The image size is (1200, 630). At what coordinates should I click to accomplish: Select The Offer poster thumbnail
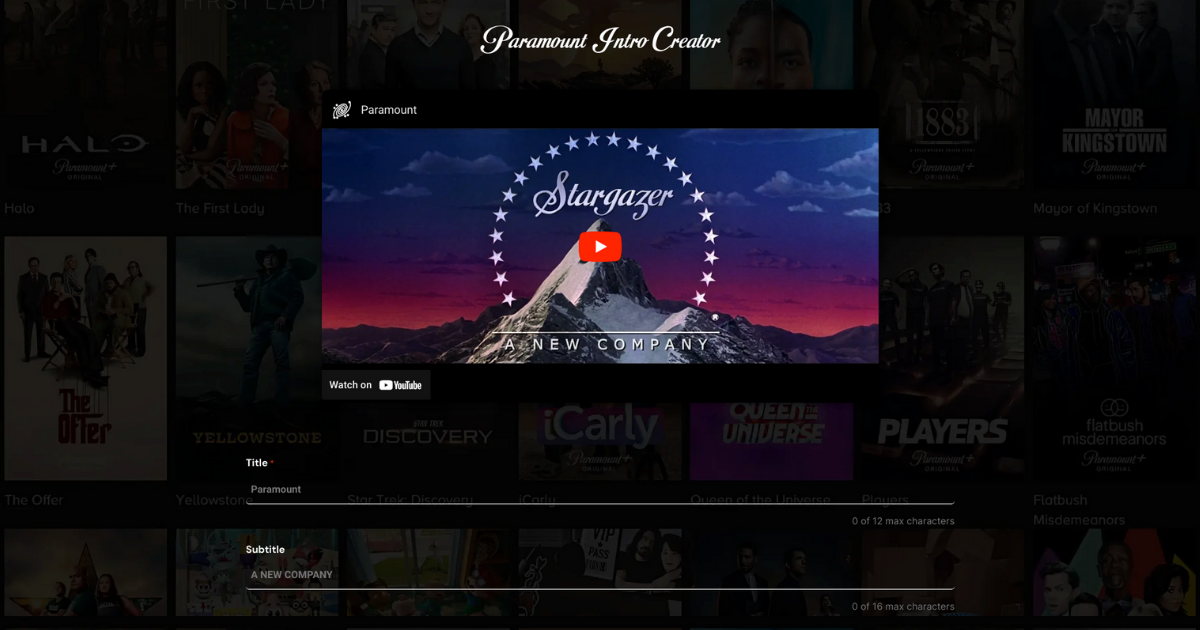[85, 357]
